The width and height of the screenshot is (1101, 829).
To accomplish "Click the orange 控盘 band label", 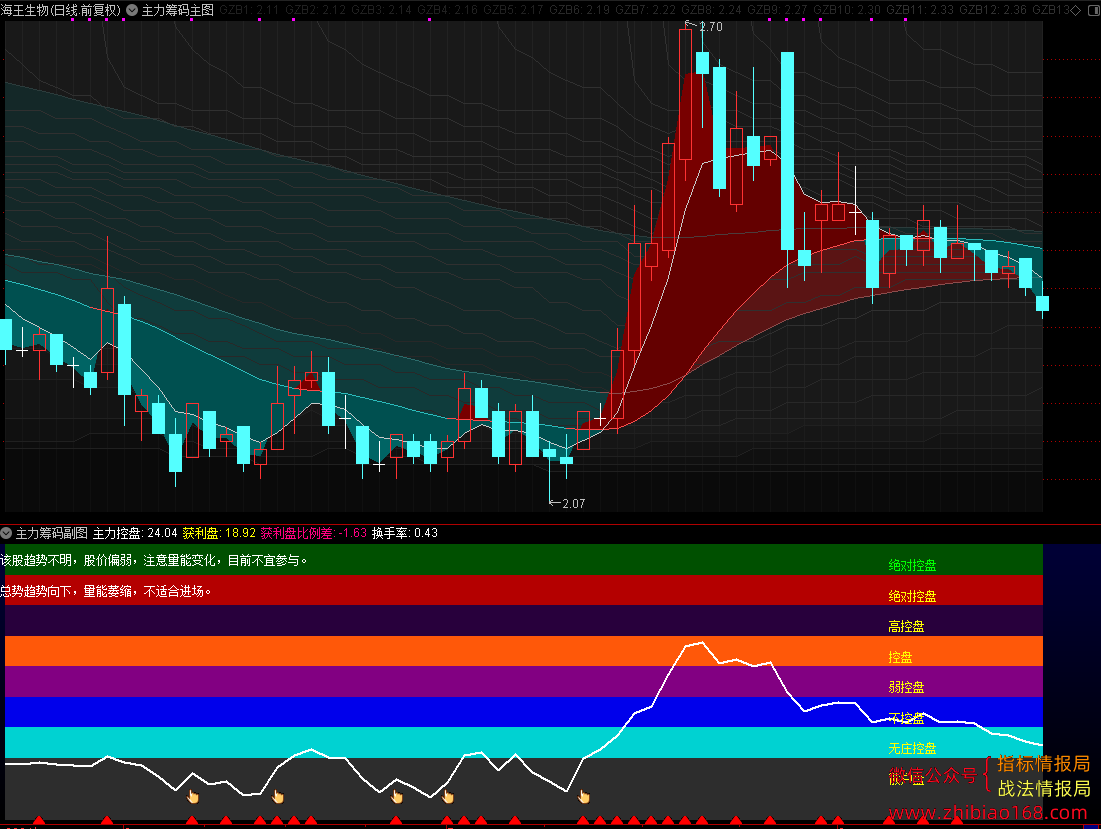I will point(900,657).
